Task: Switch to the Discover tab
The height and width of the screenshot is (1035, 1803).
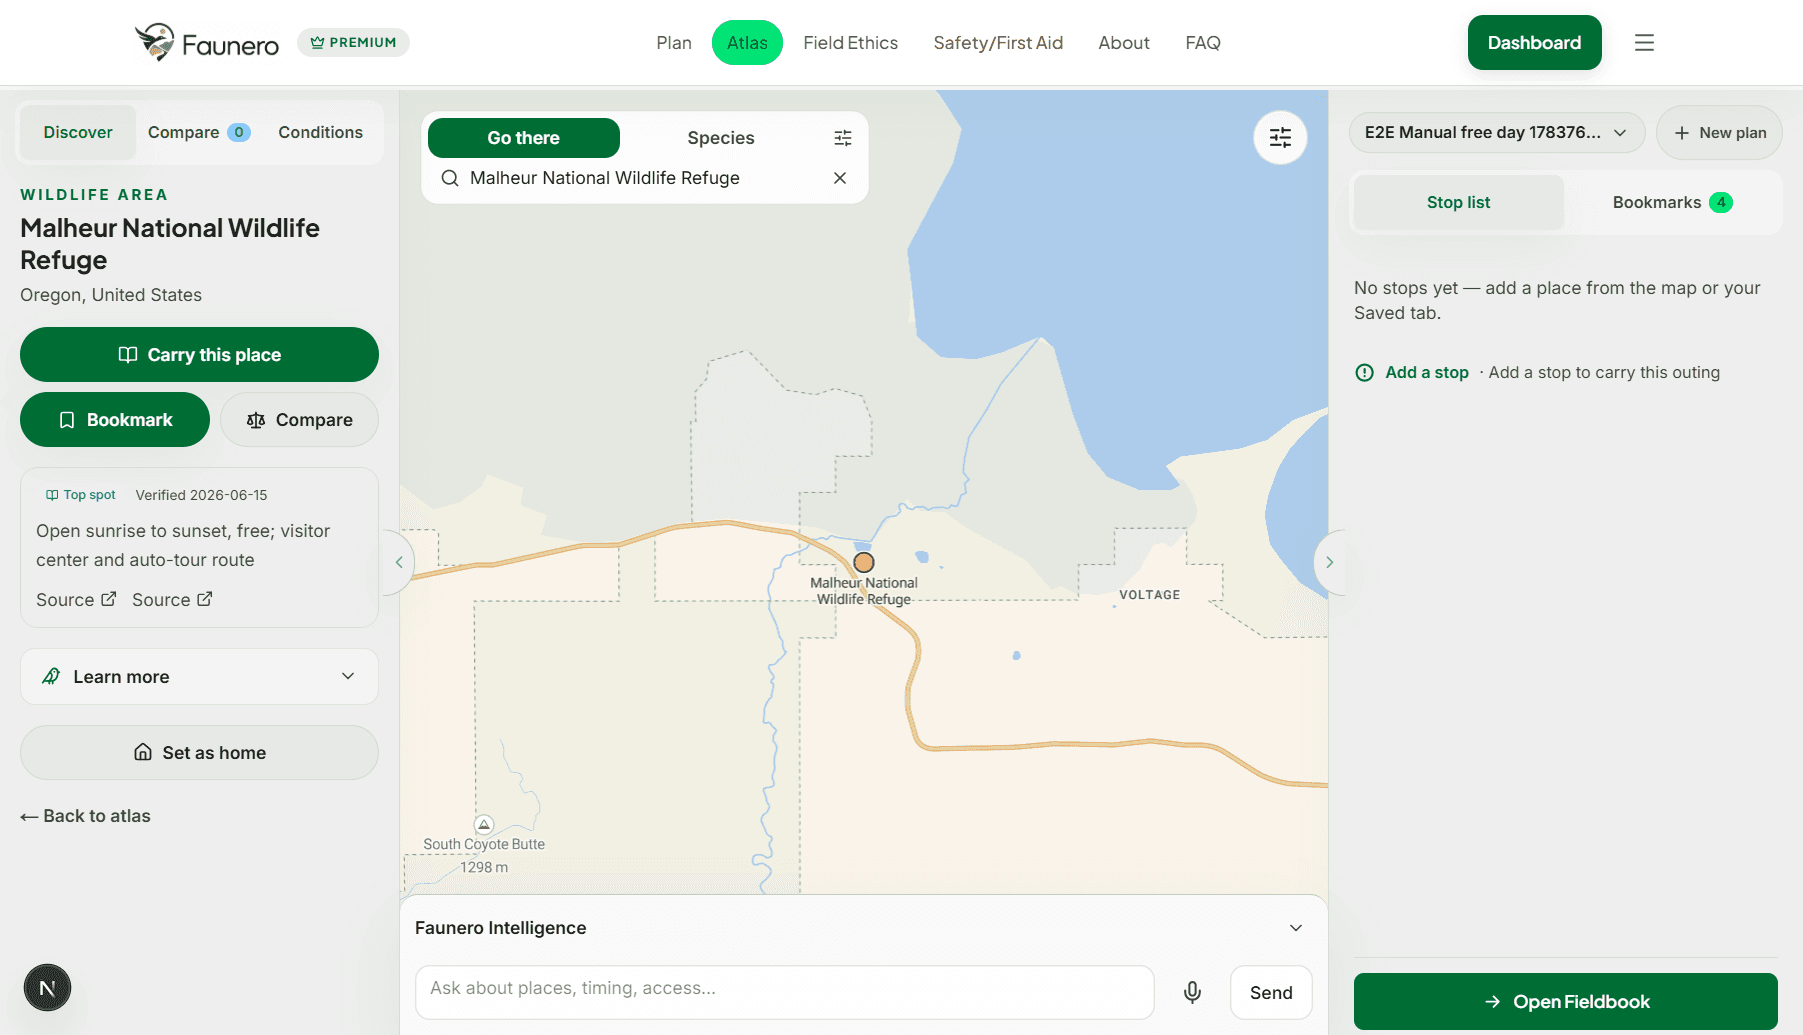Action: (78, 132)
